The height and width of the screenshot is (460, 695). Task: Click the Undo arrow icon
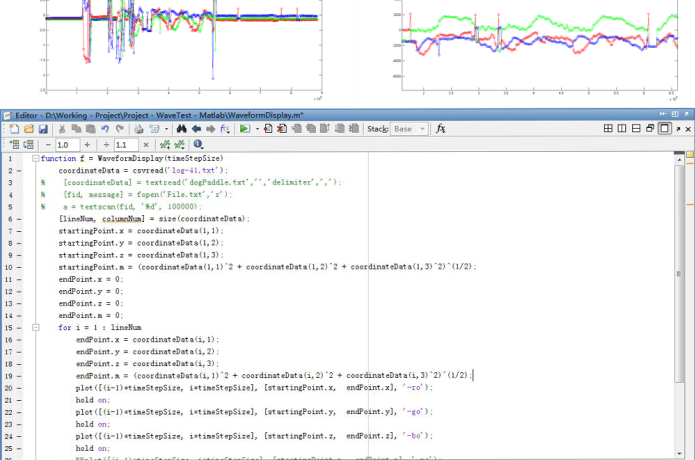[x=105, y=129]
